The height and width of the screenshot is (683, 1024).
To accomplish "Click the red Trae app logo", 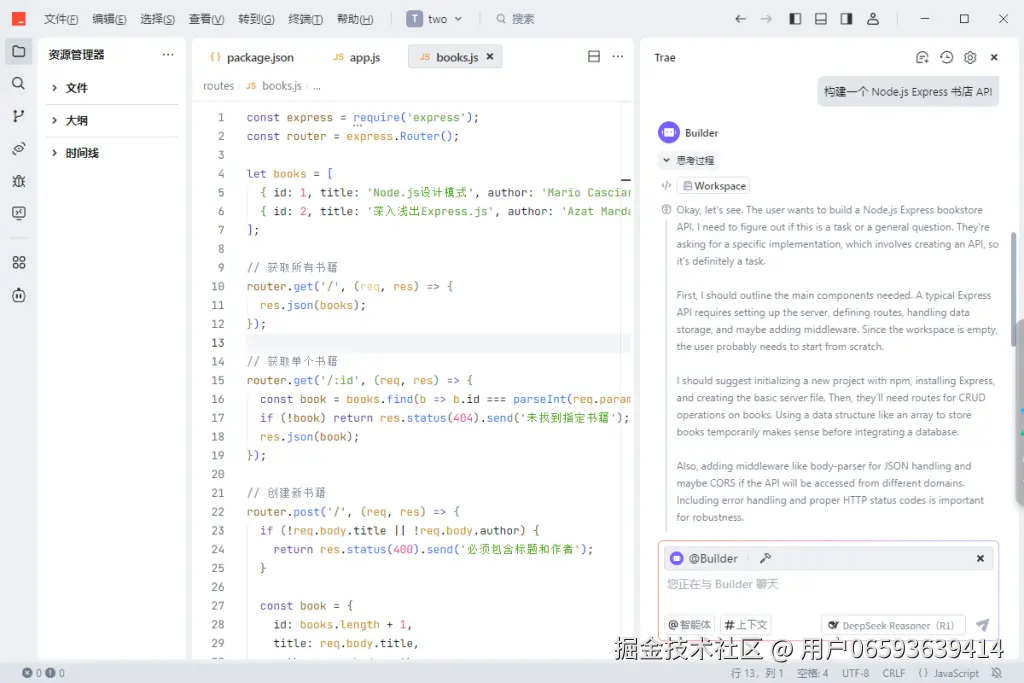I will pyautogui.click(x=19, y=19).
